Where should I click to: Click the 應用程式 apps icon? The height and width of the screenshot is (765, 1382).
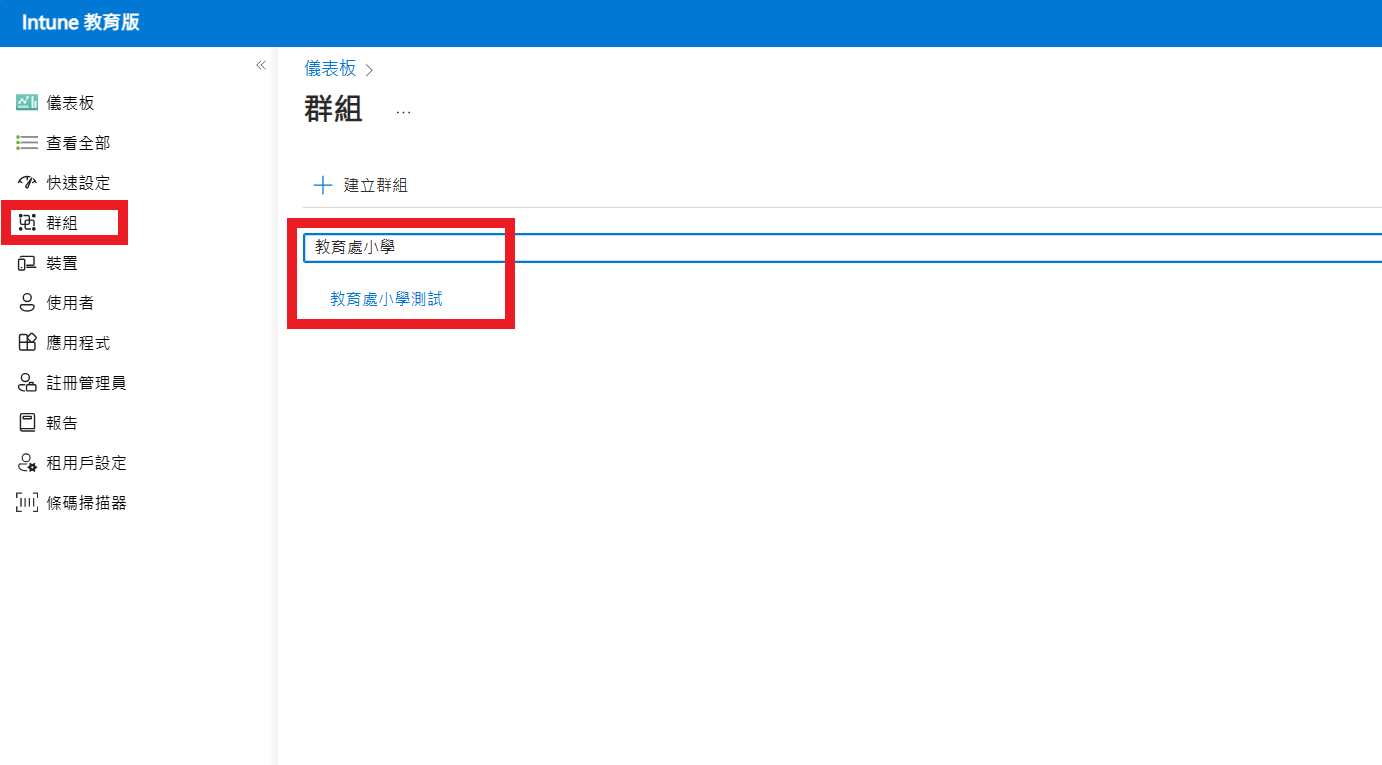pyautogui.click(x=27, y=343)
